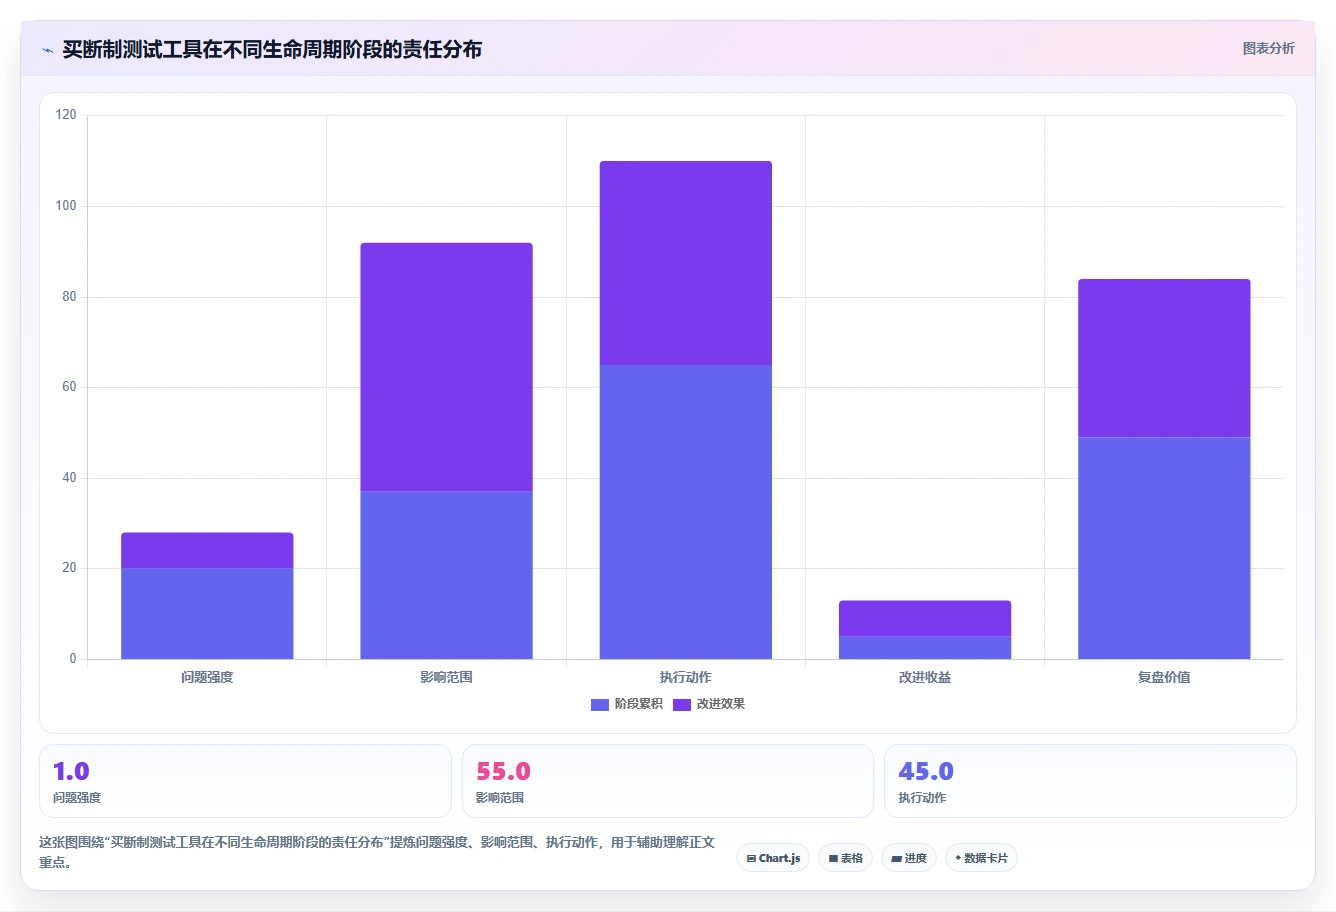1336x912 pixels.
Task: Click the 45.0 执行动作 data card
Action: (1090, 781)
